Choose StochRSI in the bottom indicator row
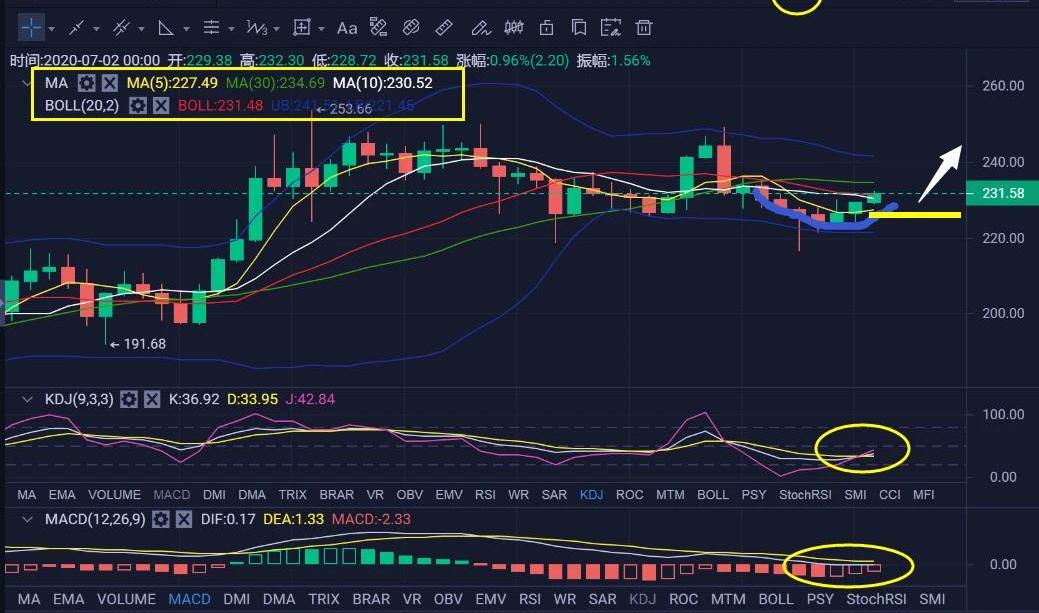The width and height of the screenshot is (1039, 613). [x=875, y=599]
